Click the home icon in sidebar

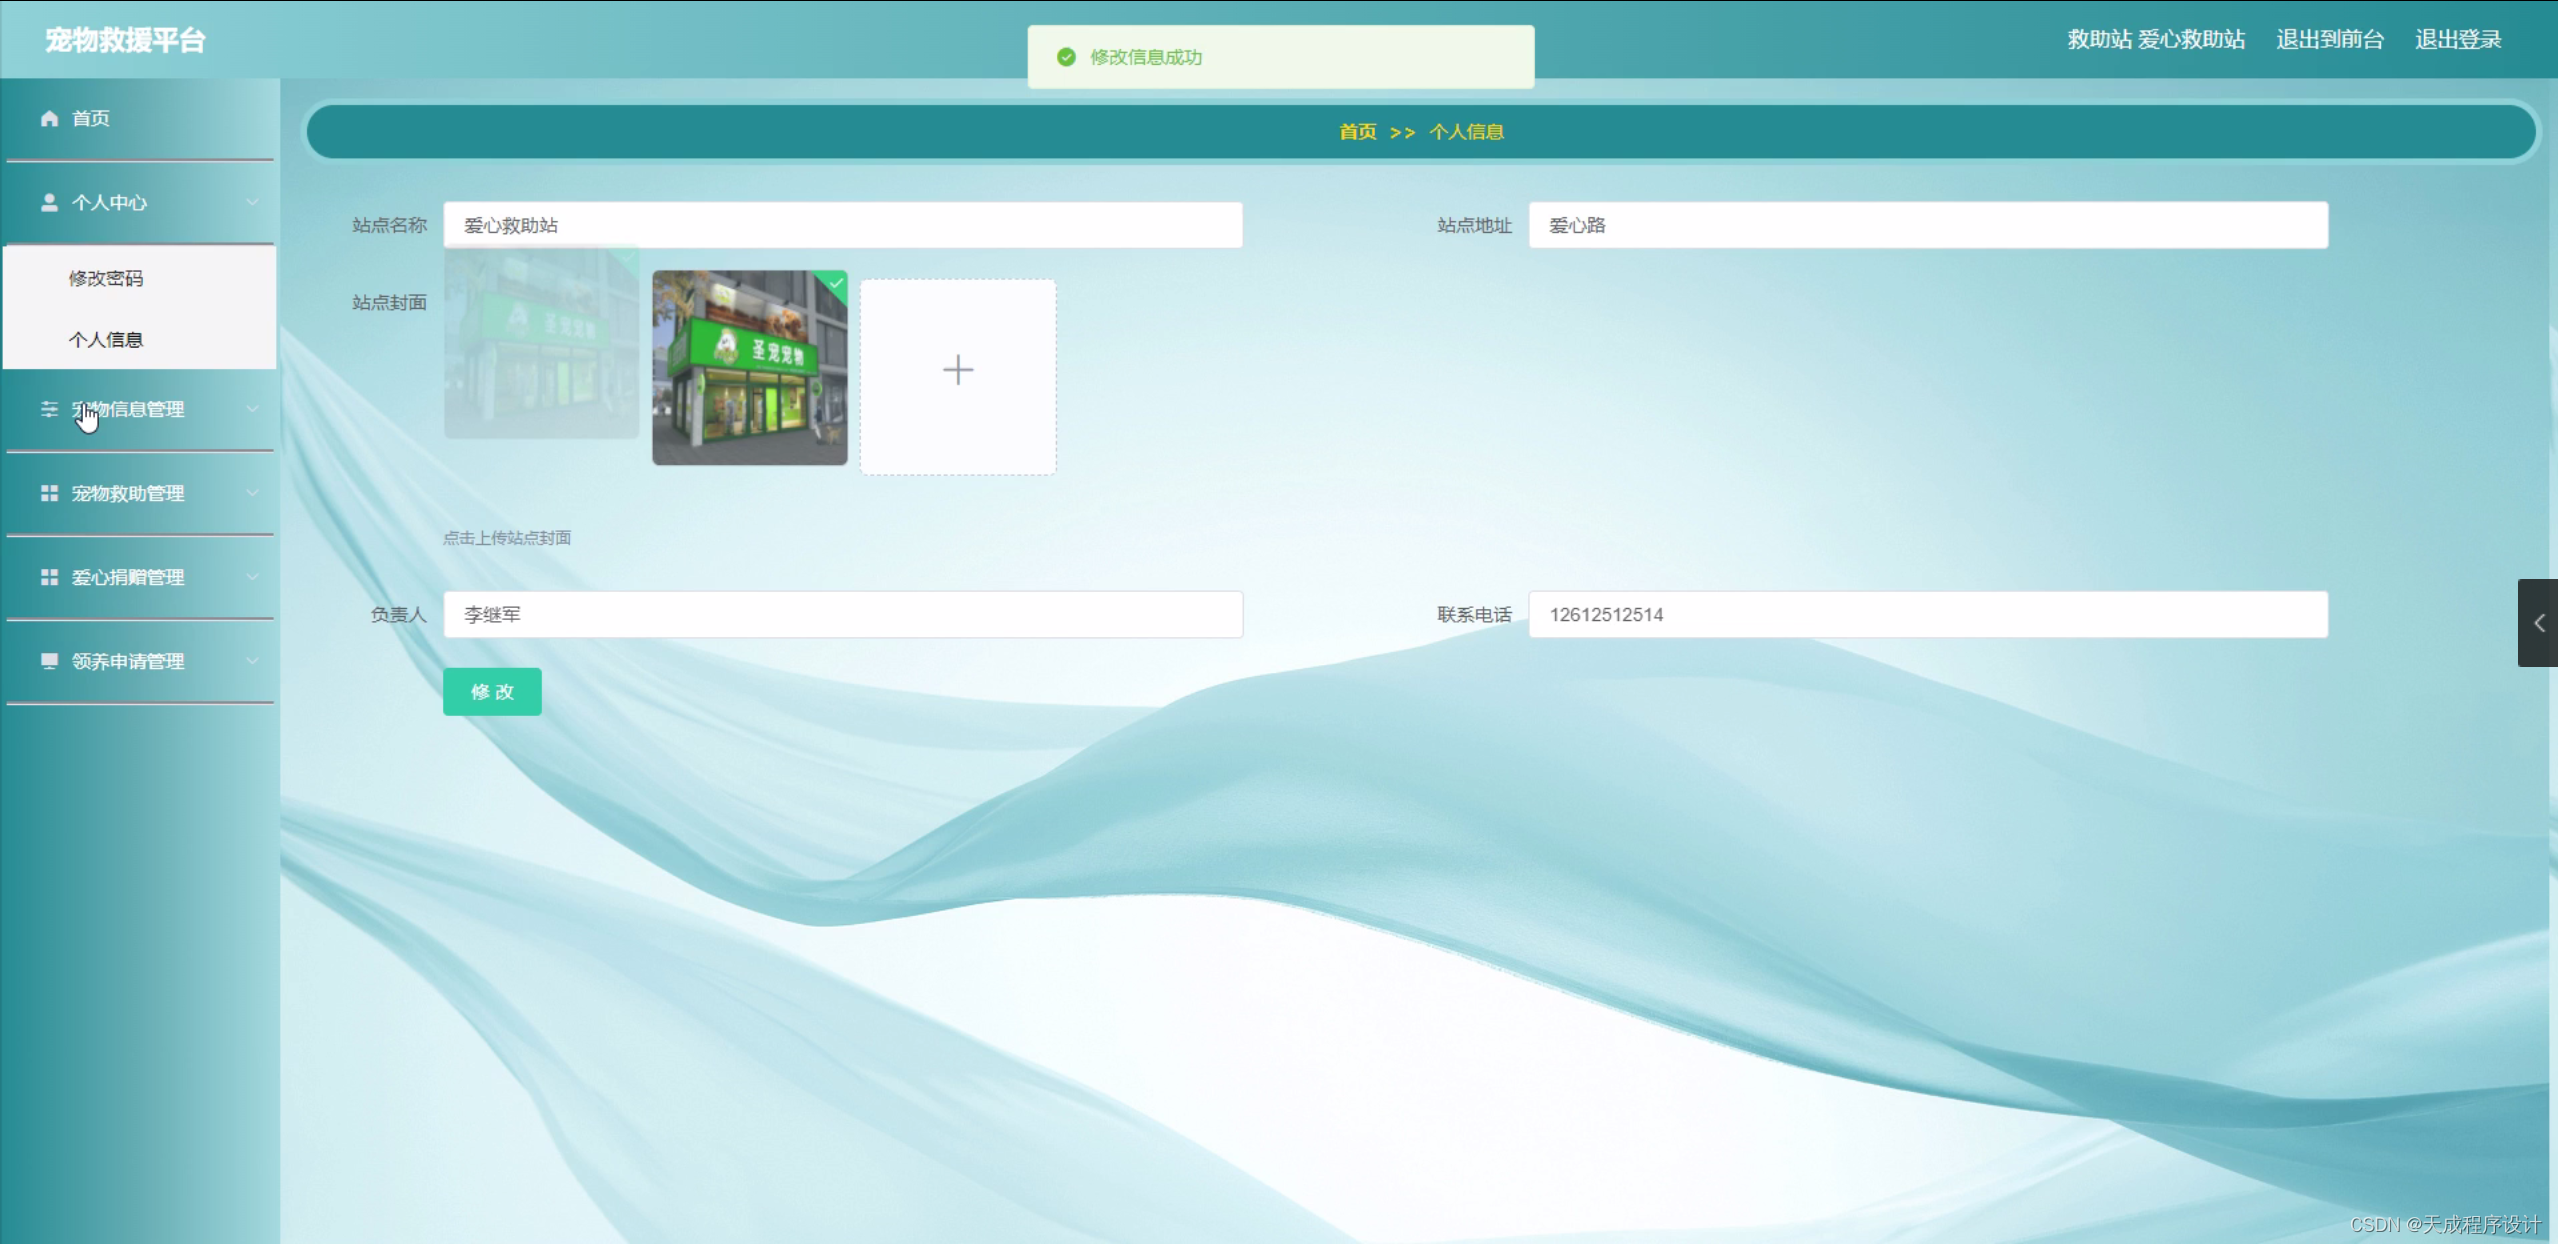point(49,119)
